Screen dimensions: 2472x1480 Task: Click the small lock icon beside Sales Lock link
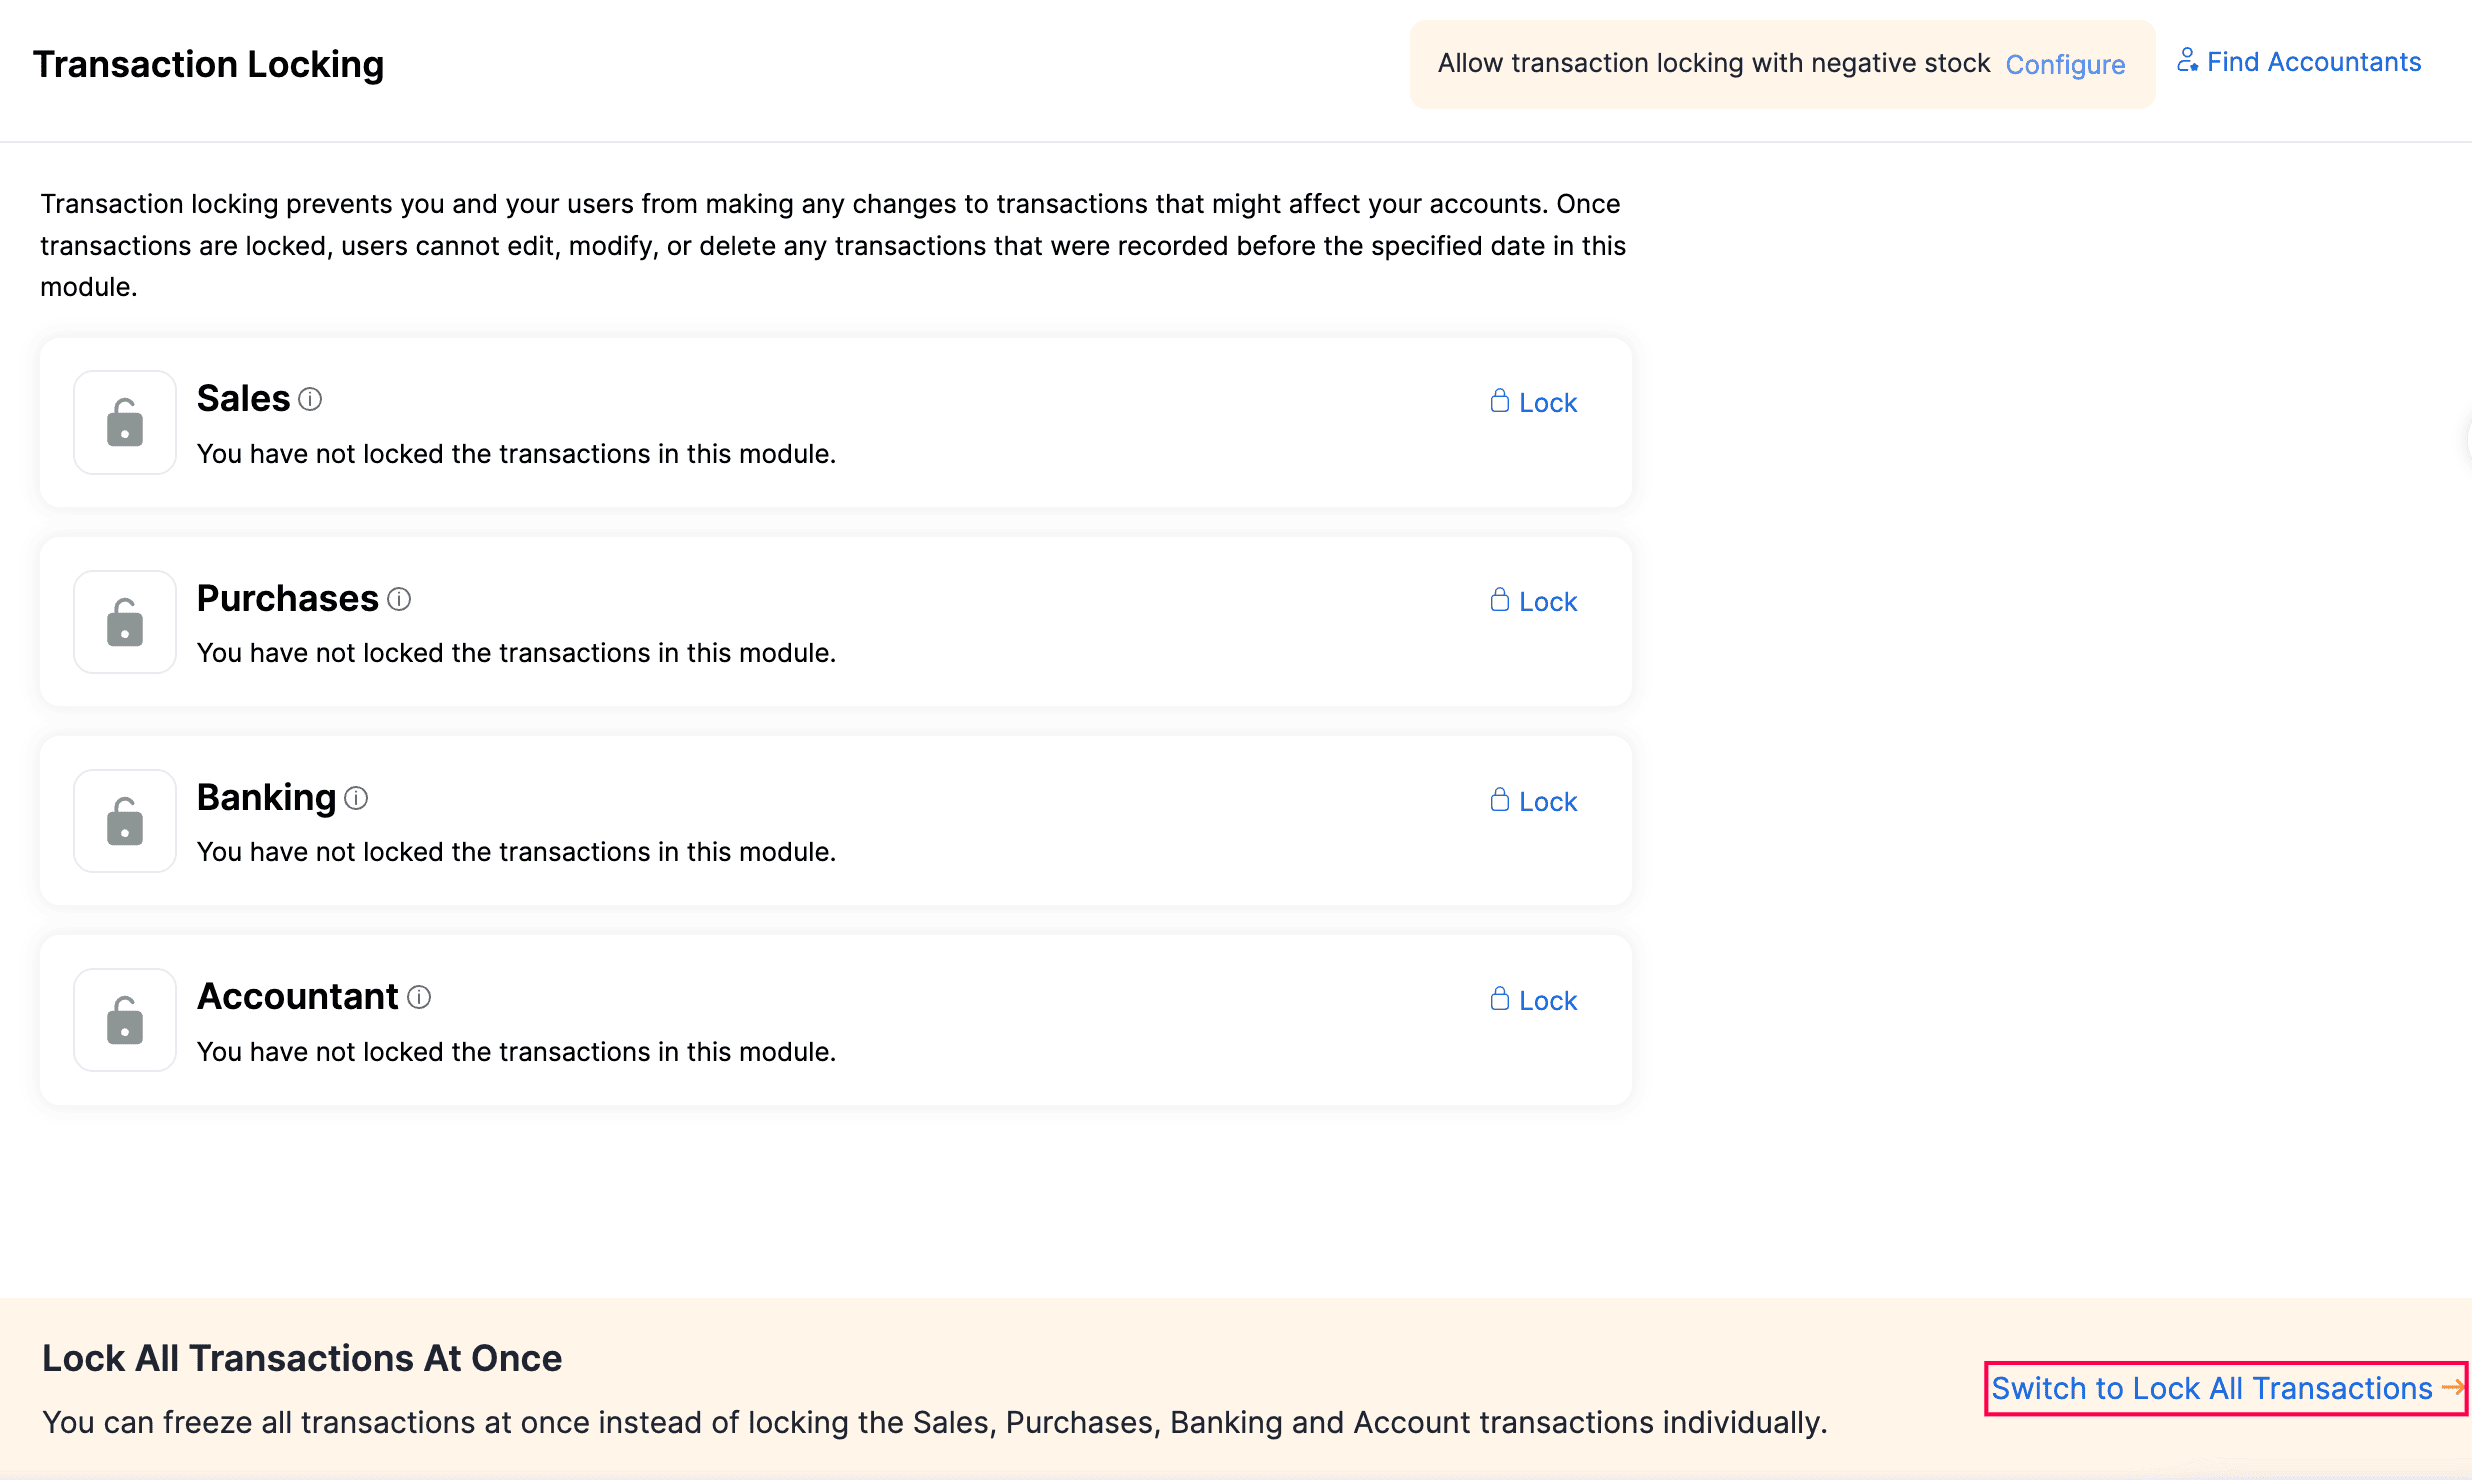click(1499, 401)
